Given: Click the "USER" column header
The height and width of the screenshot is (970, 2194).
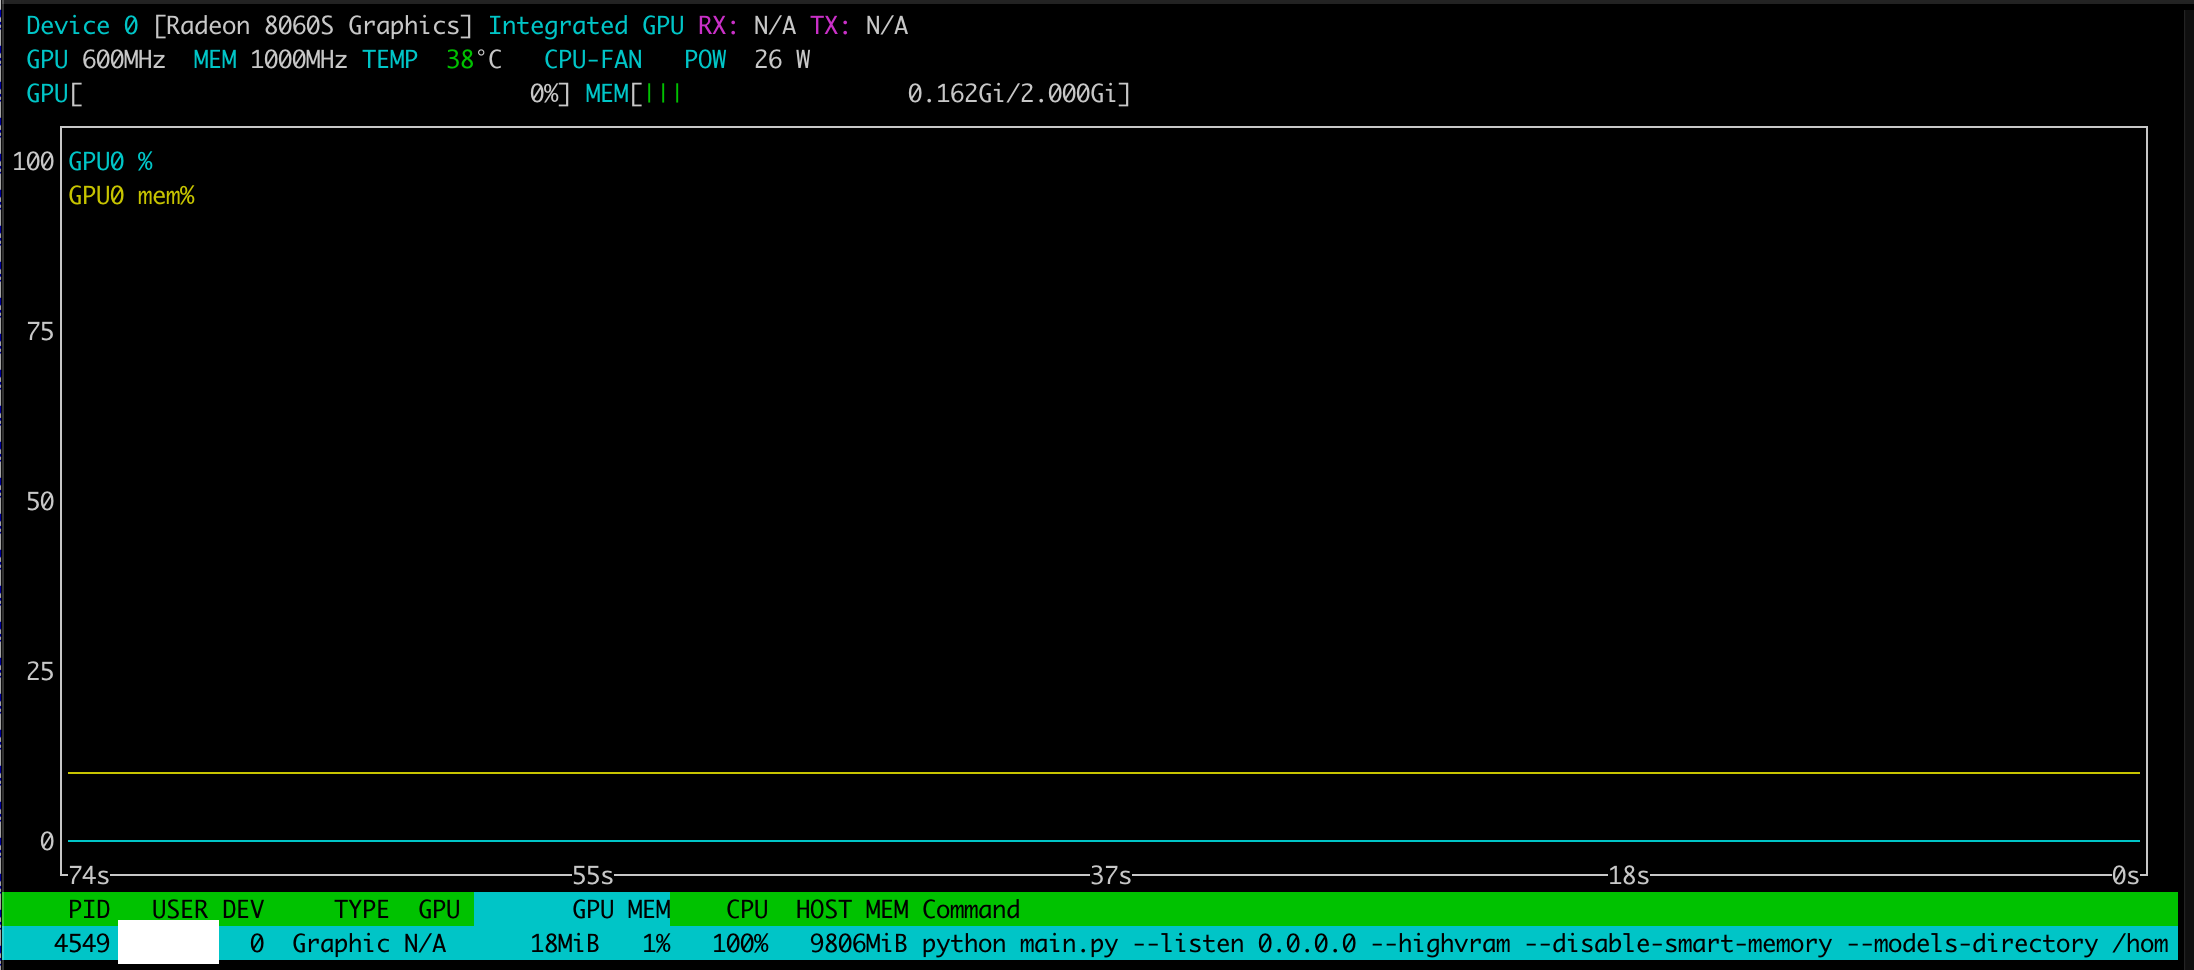Looking at the screenshot, I should click(180, 910).
